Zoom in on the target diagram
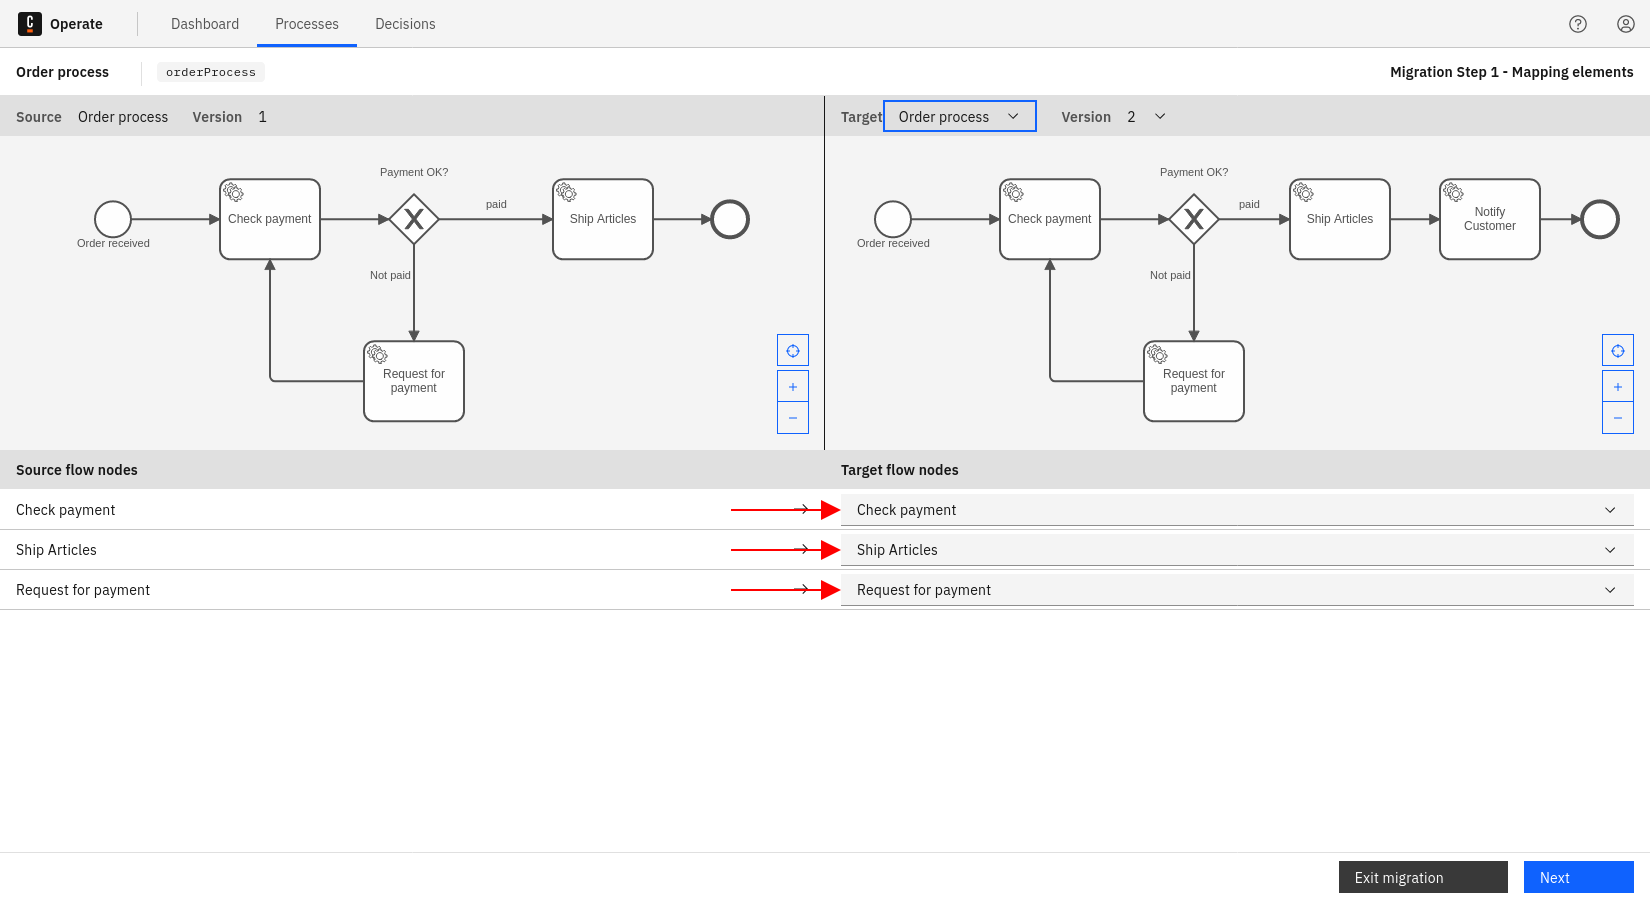1650x900 pixels. point(1617,385)
